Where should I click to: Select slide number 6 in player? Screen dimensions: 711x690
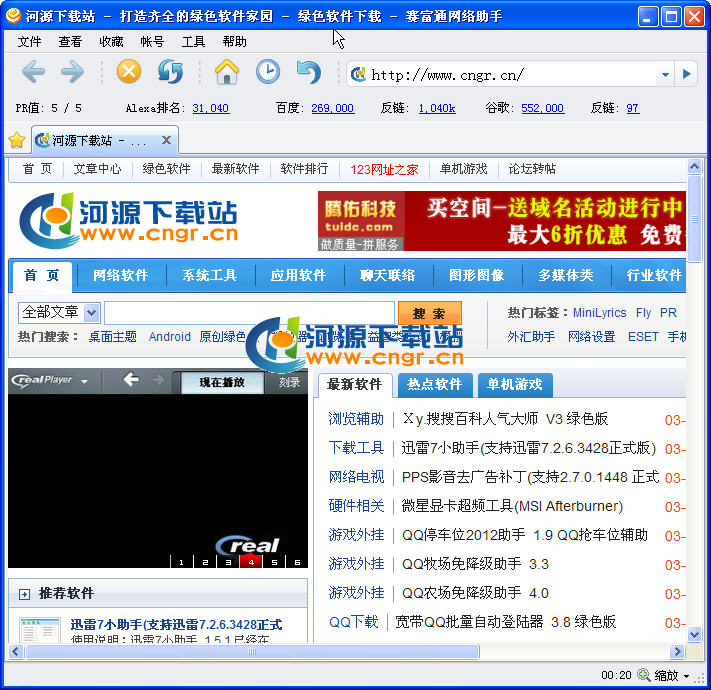(297, 562)
